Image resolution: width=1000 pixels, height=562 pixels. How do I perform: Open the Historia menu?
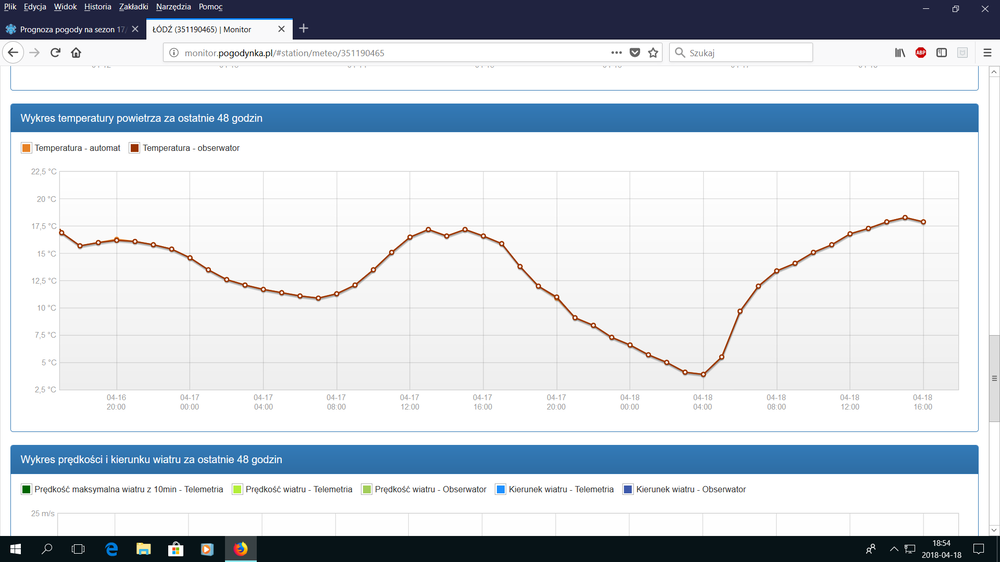point(98,6)
